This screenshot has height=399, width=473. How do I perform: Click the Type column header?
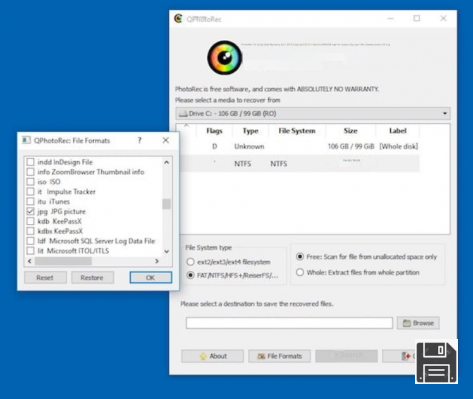click(250, 131)
